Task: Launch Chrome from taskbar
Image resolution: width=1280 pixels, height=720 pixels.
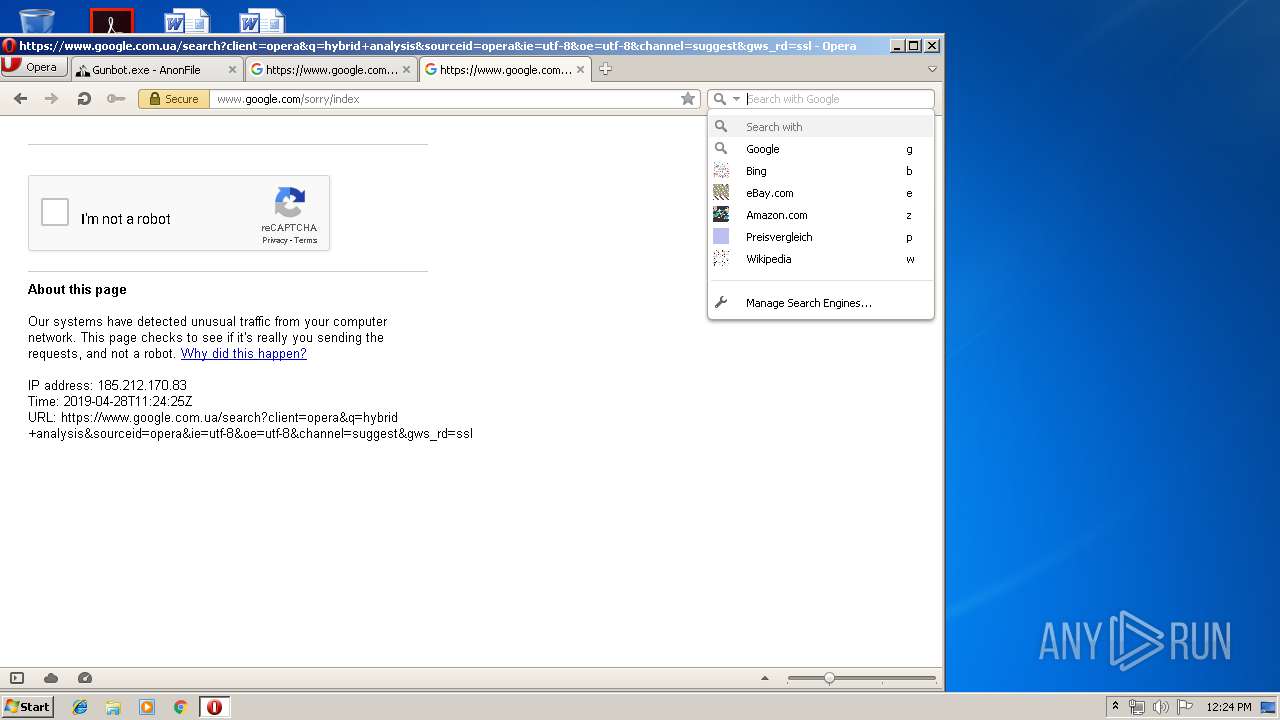Action: click(180, 707)
